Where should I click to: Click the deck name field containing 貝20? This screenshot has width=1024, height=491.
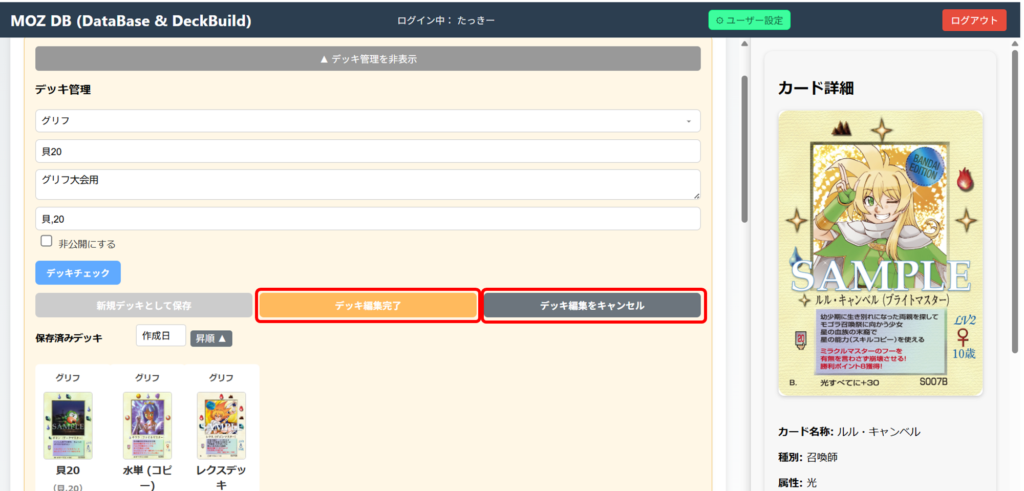pos(367,151)
